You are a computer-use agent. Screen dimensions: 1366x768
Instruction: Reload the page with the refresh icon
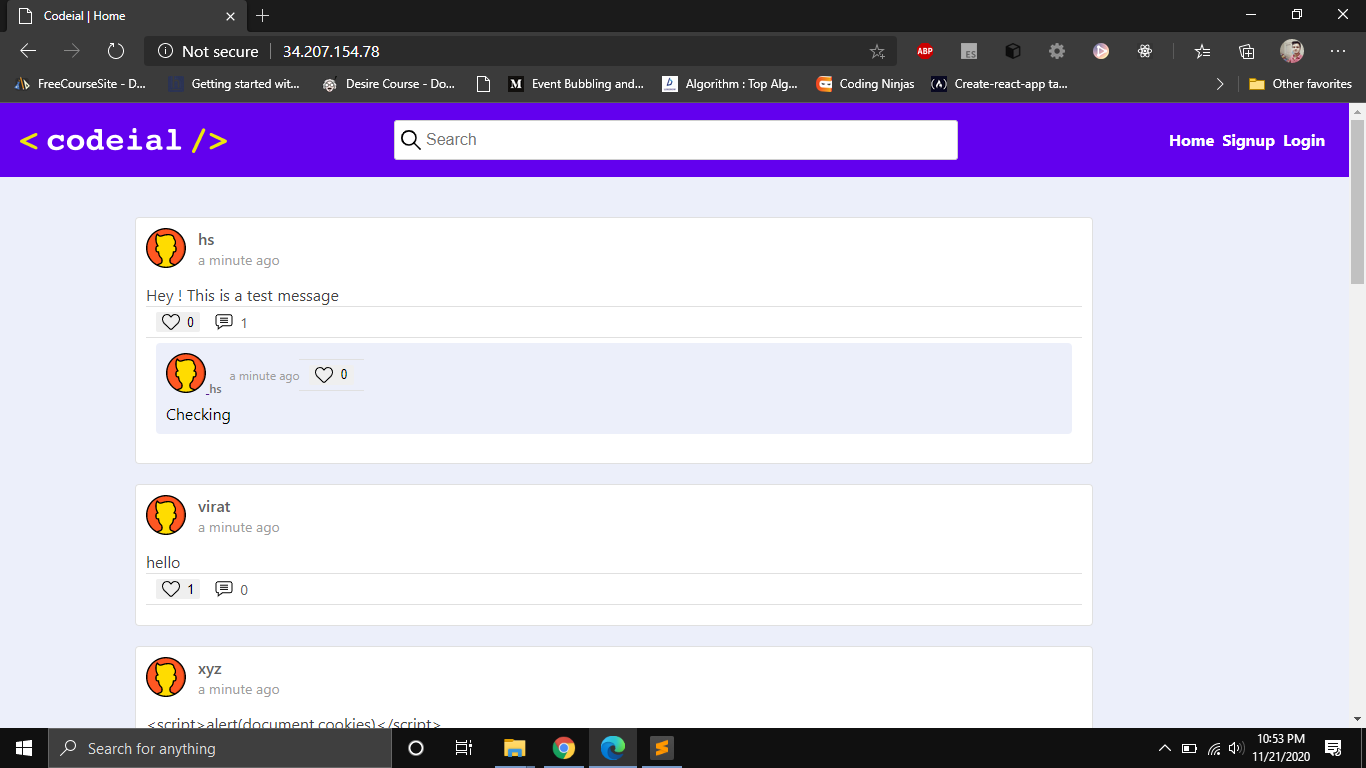coord(116,51)
